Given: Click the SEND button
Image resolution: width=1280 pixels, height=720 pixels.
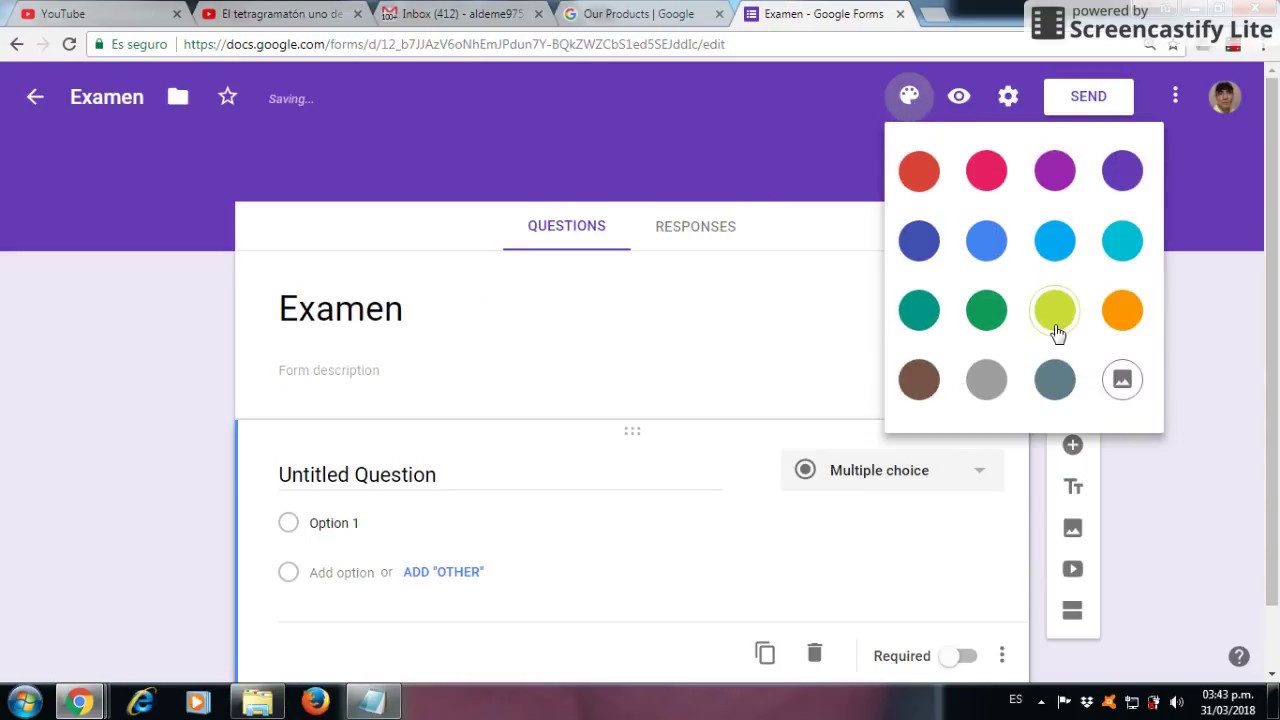Looking at the screenshot, I should point(1088,96).
